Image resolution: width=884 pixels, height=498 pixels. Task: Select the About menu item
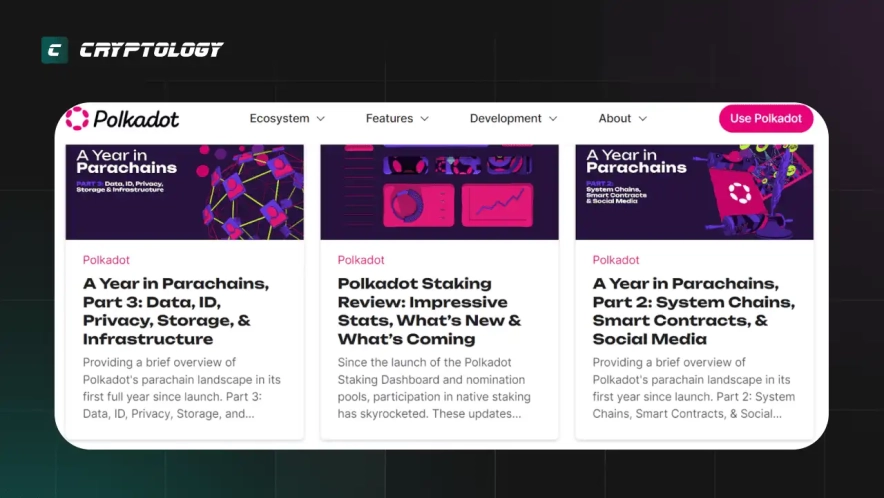point(614,118)
